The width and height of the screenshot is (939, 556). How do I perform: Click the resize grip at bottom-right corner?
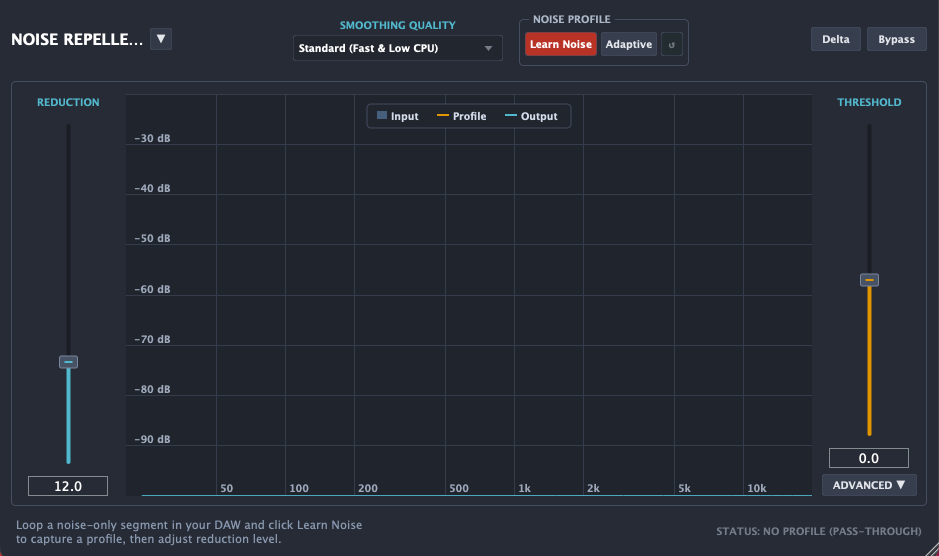click(x=931, y=549)
